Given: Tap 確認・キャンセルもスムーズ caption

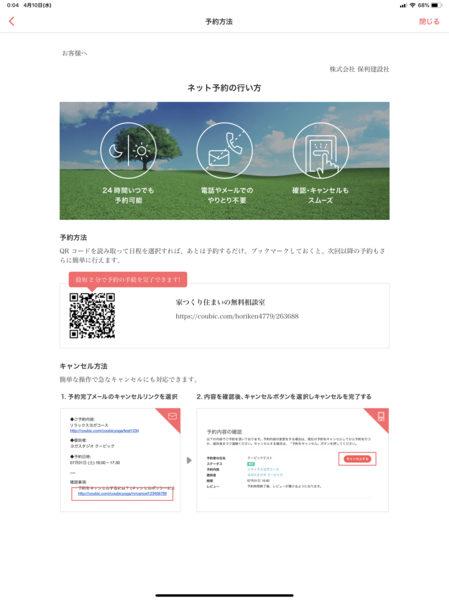Looking at the screenshot, I should tap(321, 195).
